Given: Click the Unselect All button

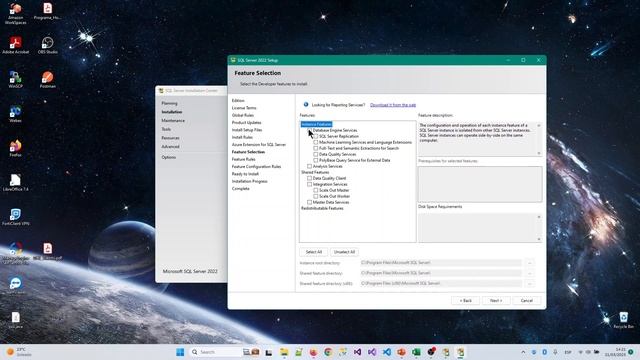Looking at the screenshot, I should (344, 252).
